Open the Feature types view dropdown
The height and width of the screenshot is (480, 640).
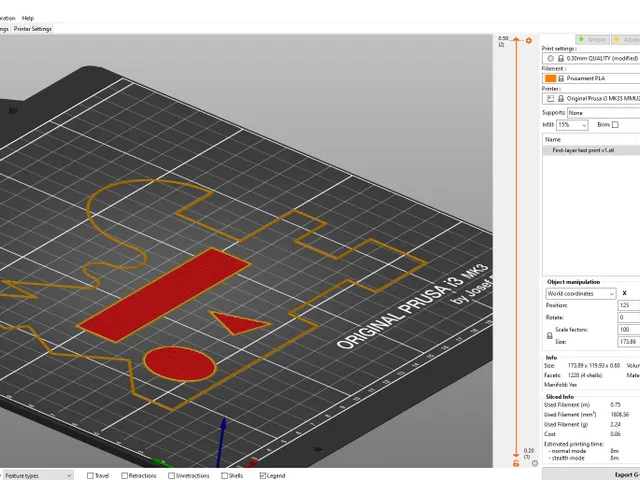click(x=38, y=476)
